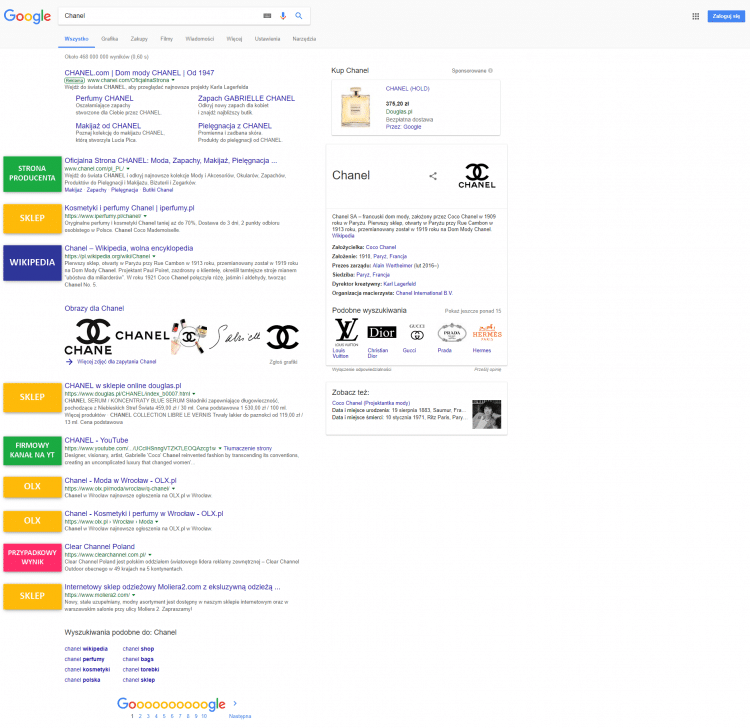Viewport: 750px width, 728px height.
Task: Open the Chanel perfume bottle product image
Action: point(355,107)
